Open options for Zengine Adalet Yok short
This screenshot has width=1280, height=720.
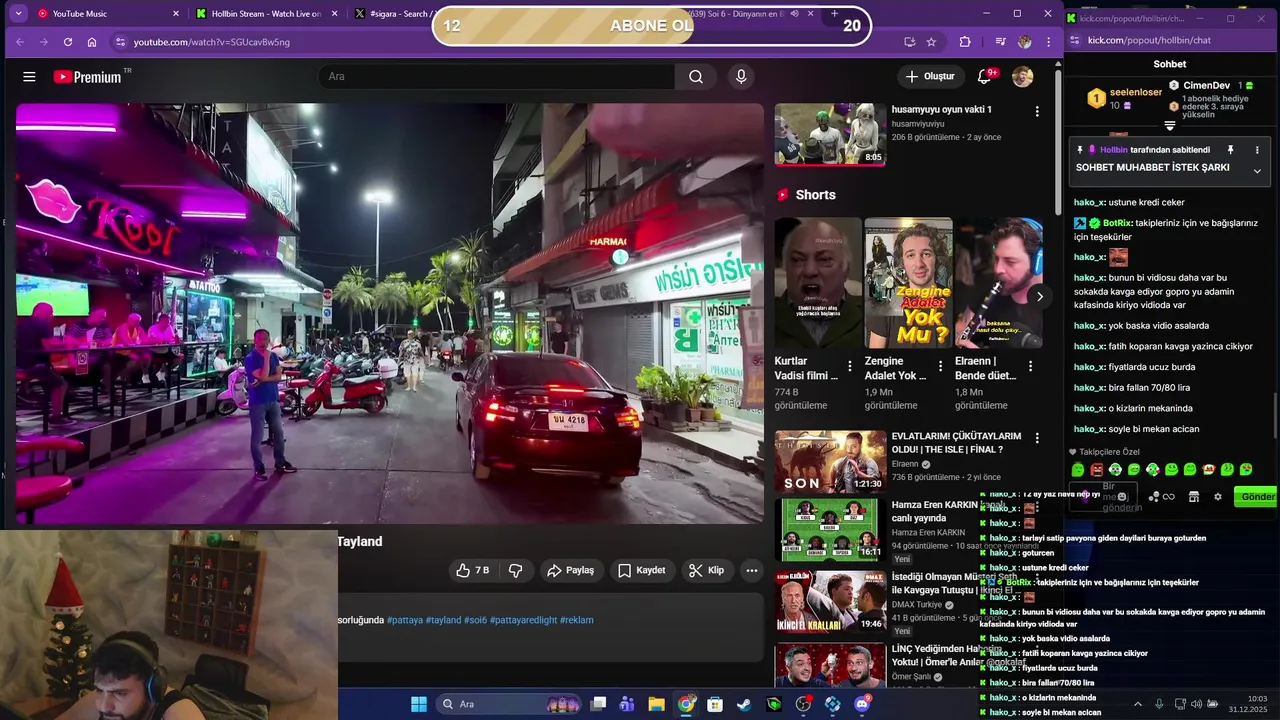click(940, 367)
